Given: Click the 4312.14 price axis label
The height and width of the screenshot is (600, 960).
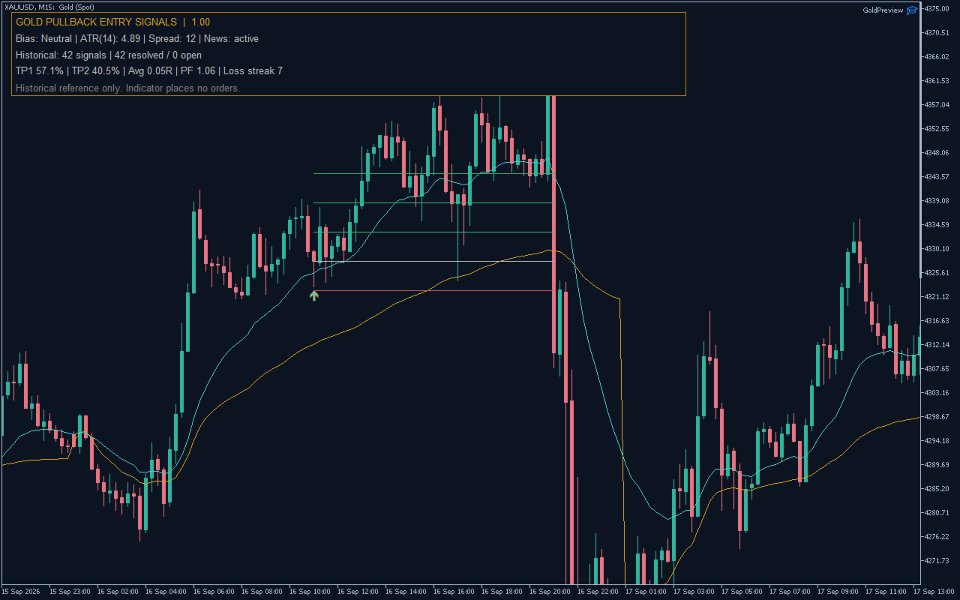Looking at the screenshot, I should tap(937, 344).
